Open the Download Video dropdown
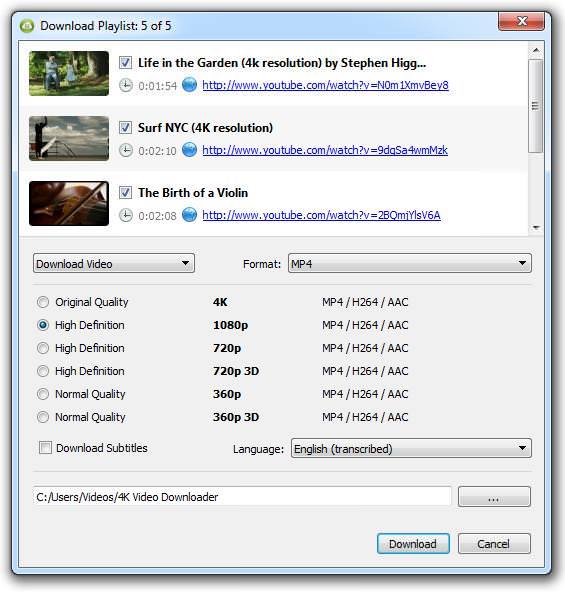565x600 pixels. coord(114,263)
